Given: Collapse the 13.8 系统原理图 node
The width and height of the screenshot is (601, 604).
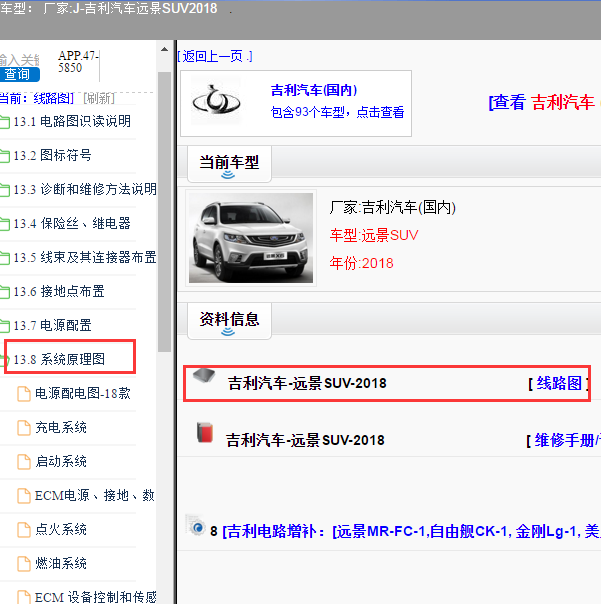Looking at the screenshot, I should [5, 360].
